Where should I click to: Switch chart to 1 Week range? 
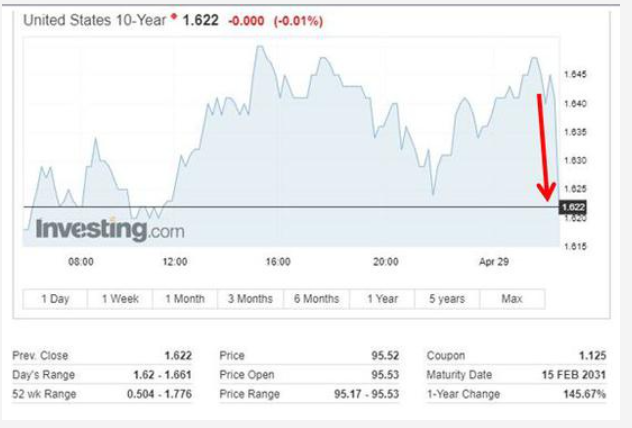pyautogui.click(x=120, y=299)
